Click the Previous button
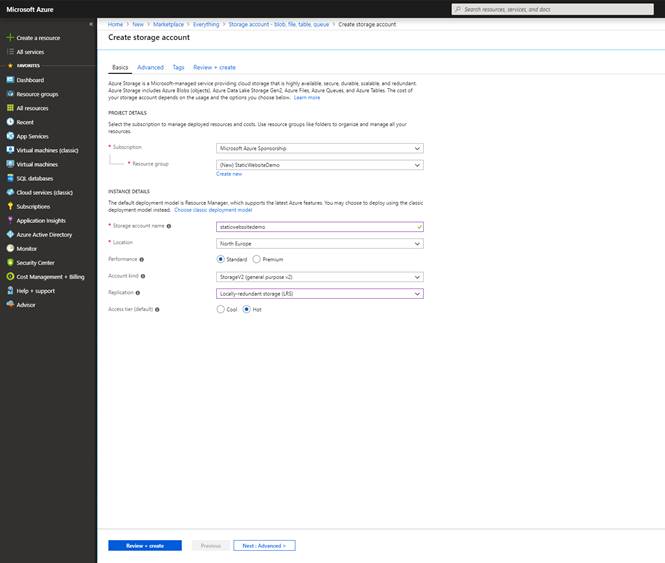 click(211, 546)
